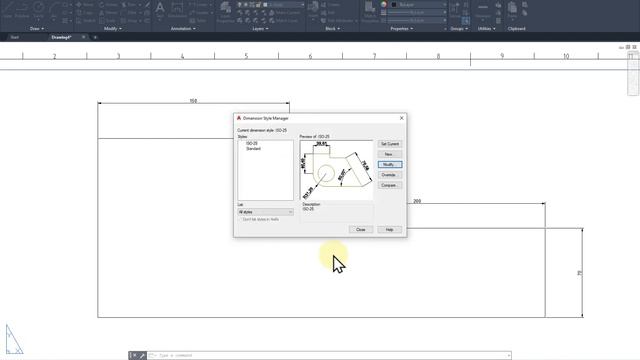Click the Move tool in Modify panel
Screen dimensions: 640x360
(x=85, y=5)
